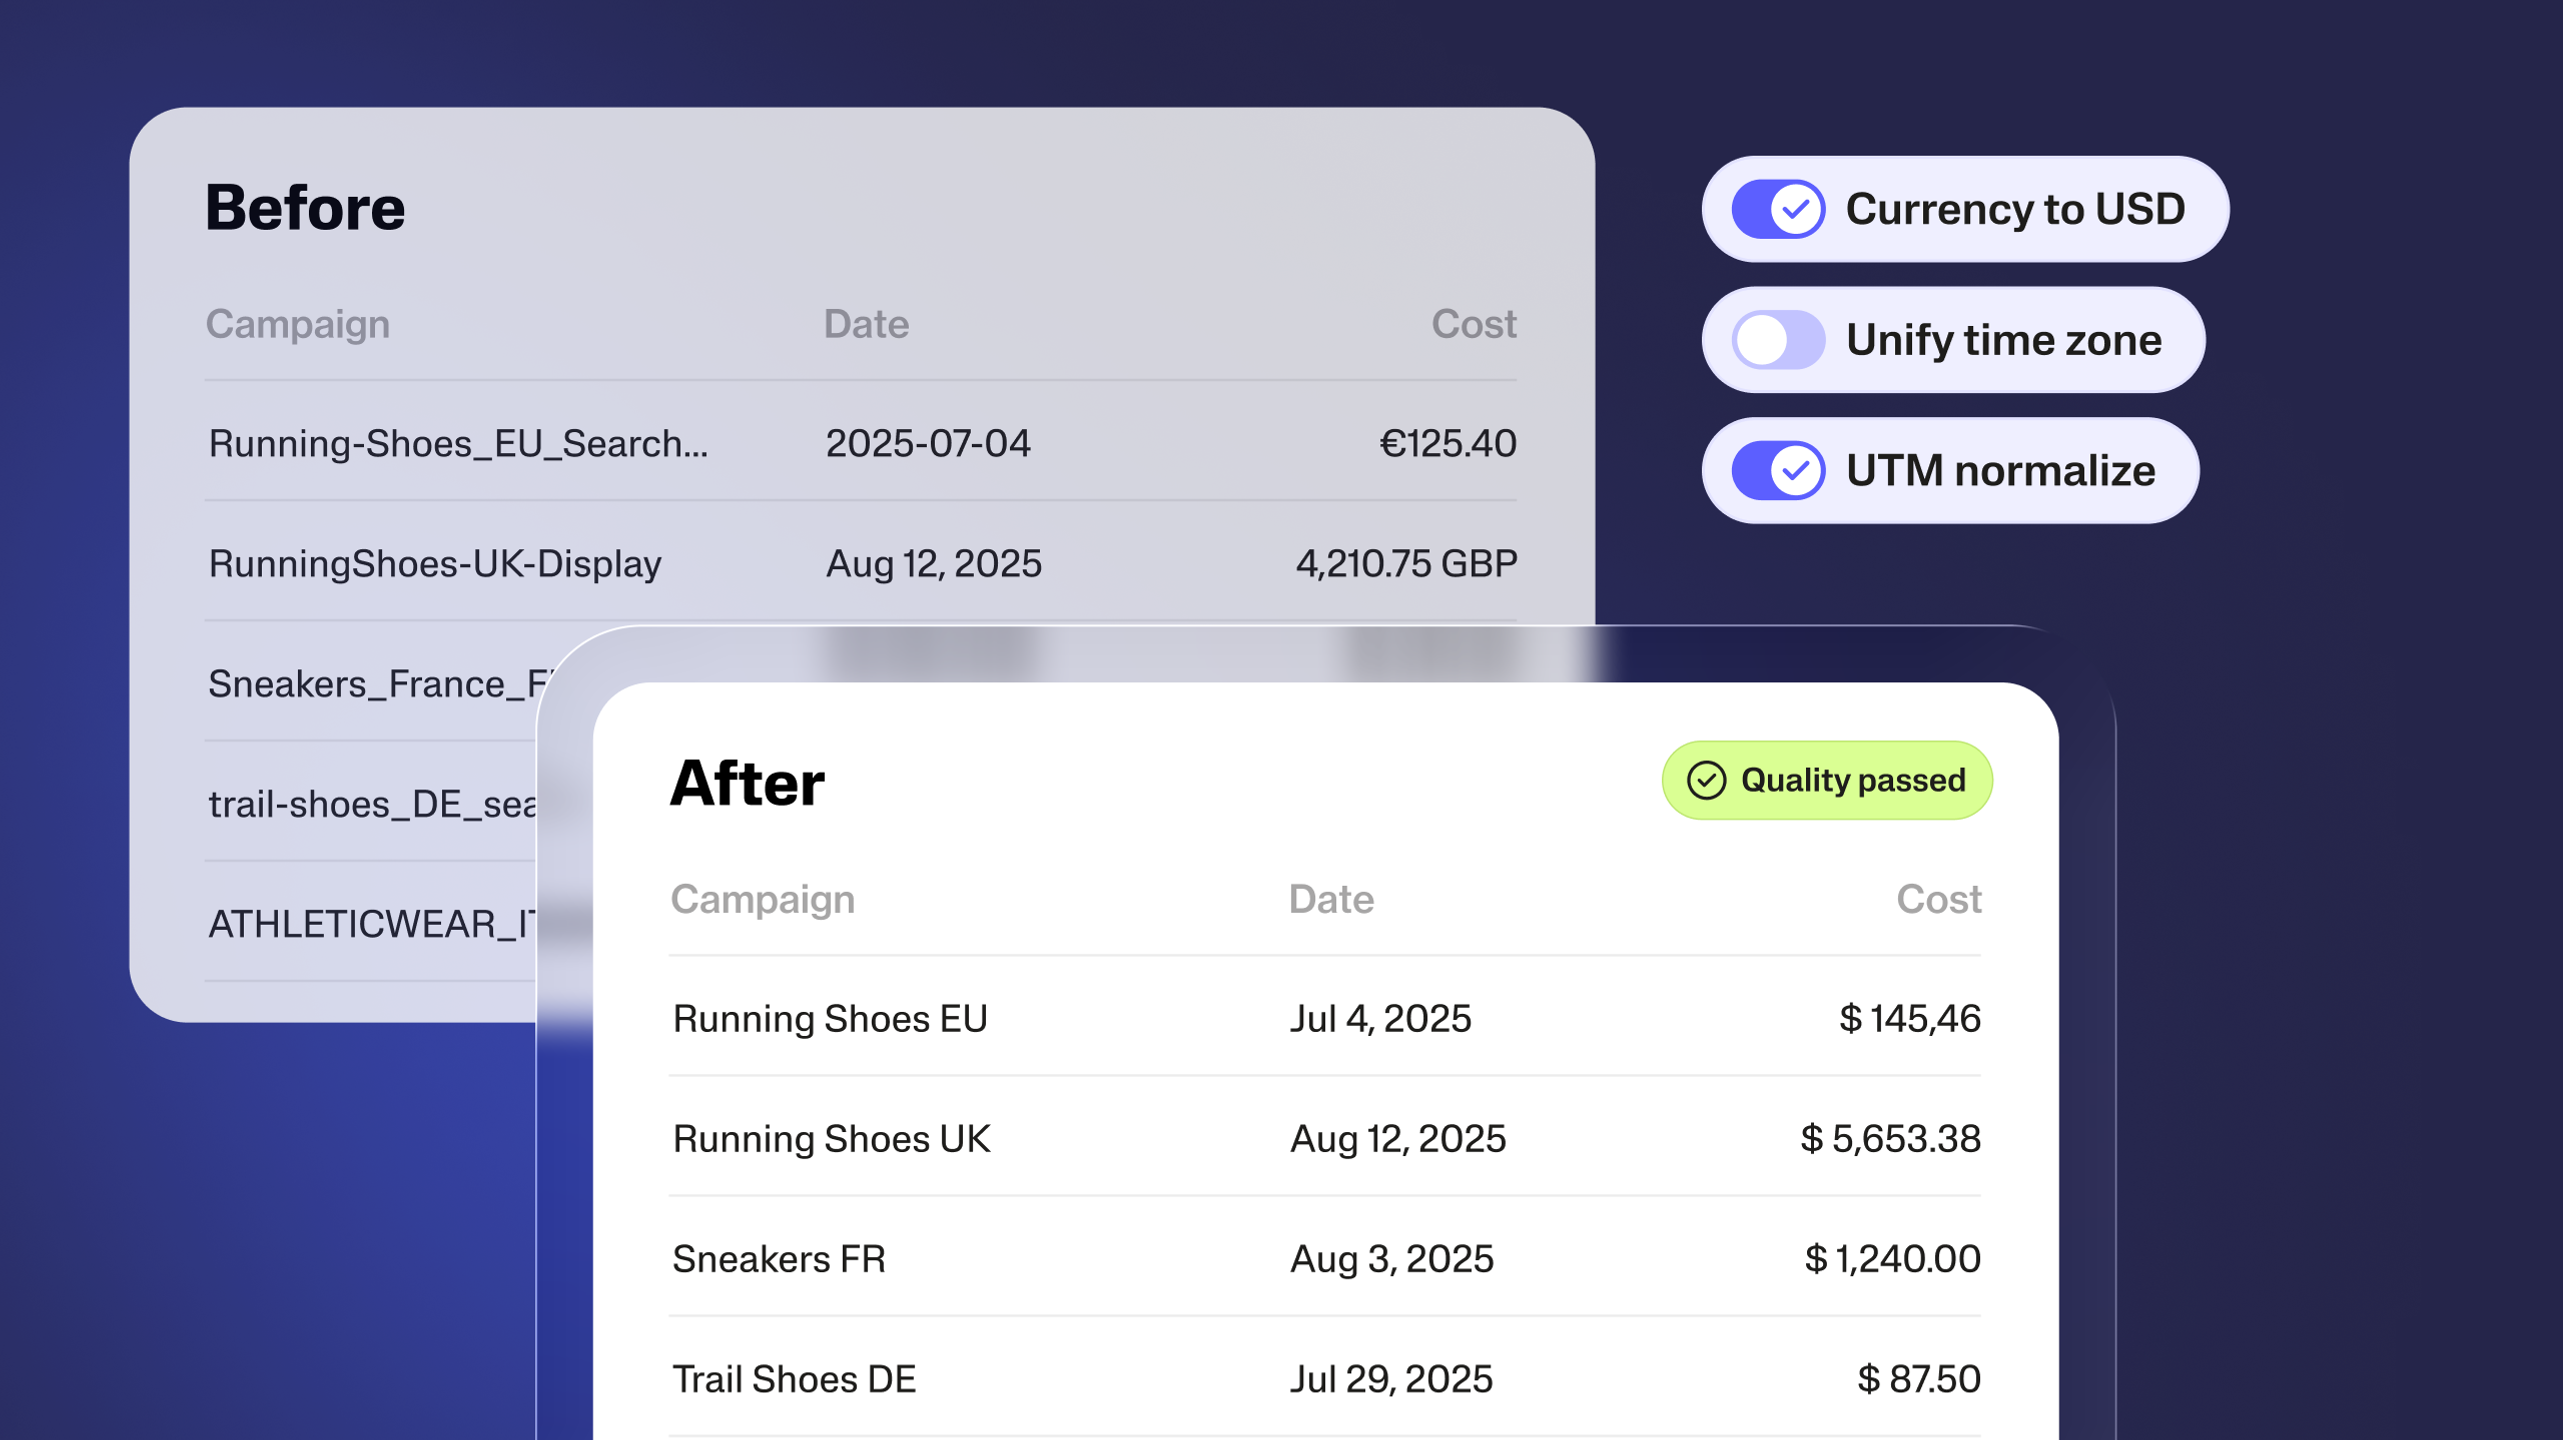This screenshot has width=2563, height=1440.
Task: Select the RunningShoes-UK-Display campaign row
Action: [x=435, y=564]
